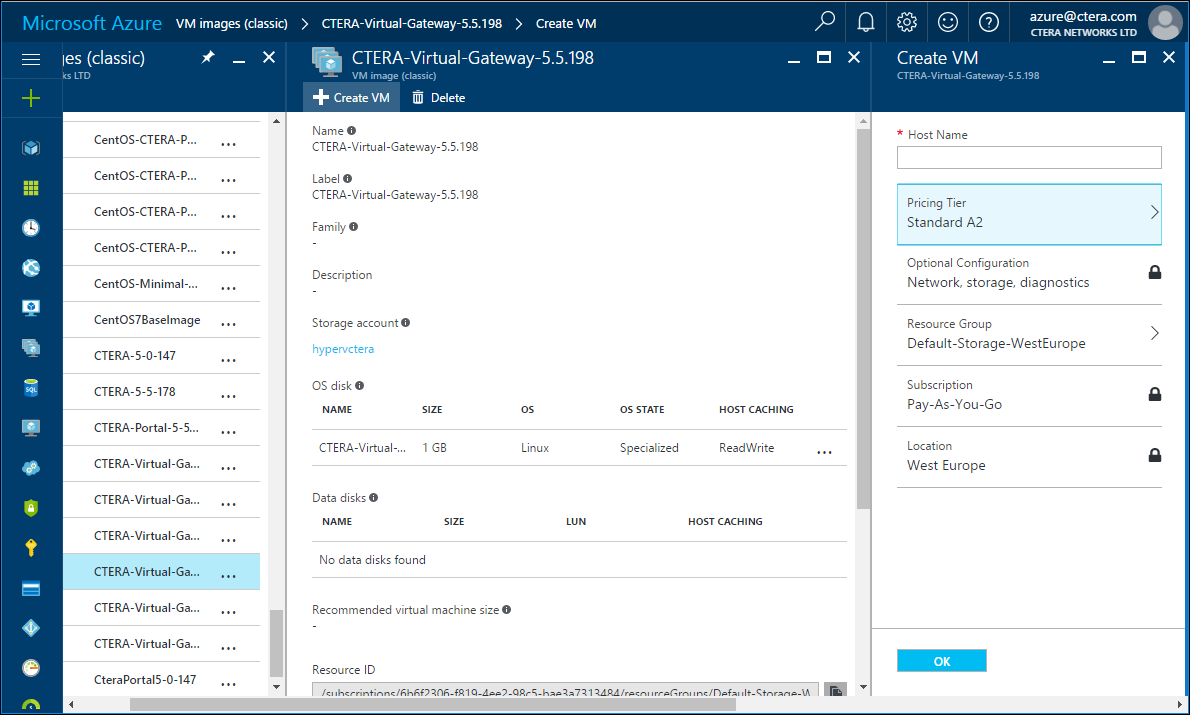1190x715 pixels.
Task: Click the info icon next to Storage account
Action: (405, 323)
